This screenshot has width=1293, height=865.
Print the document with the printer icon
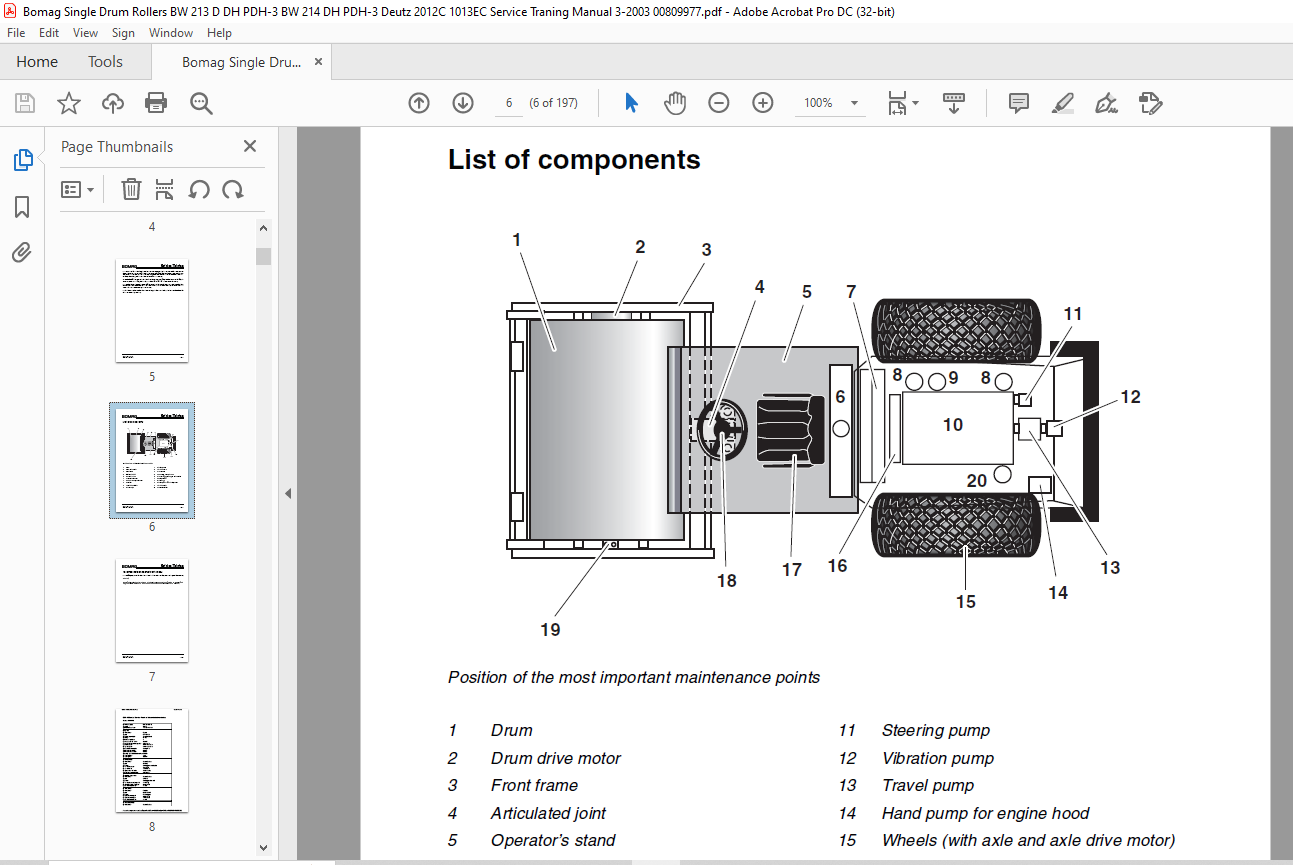coord(156,103)
